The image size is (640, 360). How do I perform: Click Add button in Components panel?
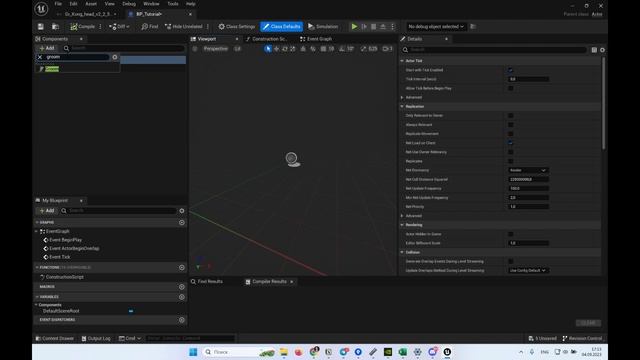[47, 48]
